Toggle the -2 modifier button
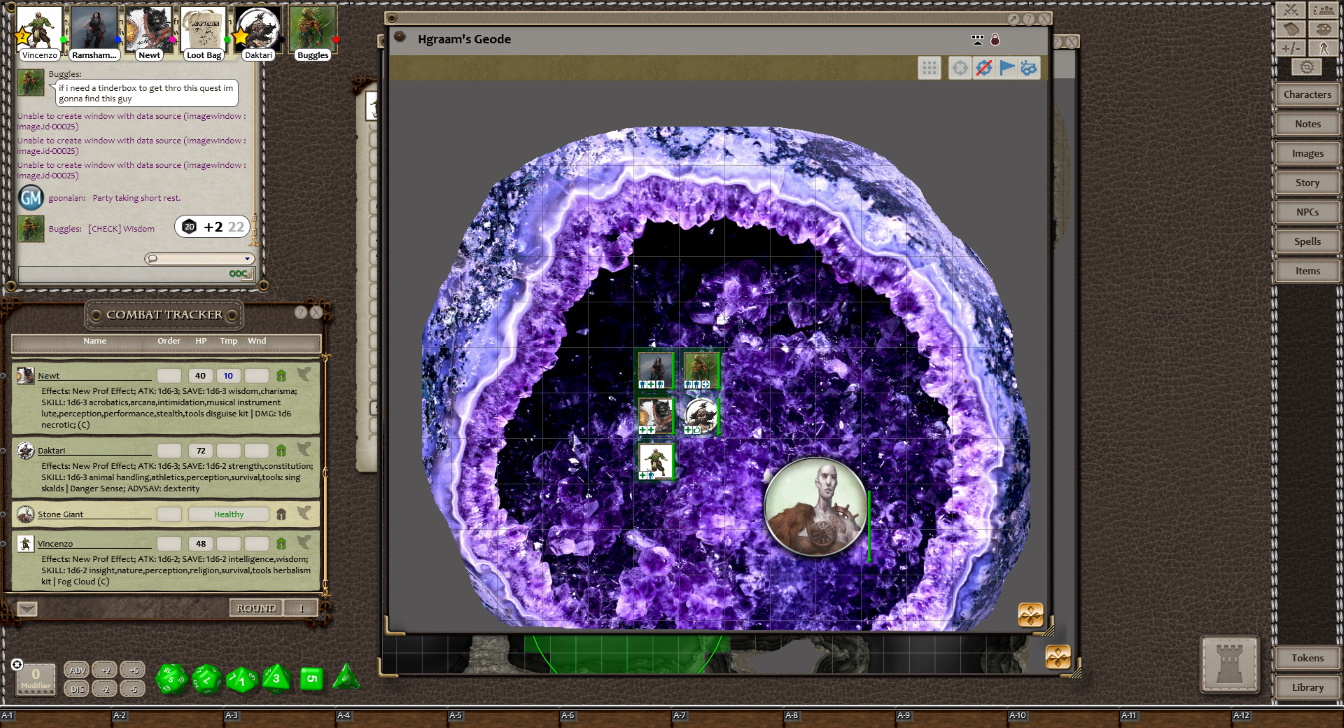This screenshot has width=1344, height=728. 105,689
